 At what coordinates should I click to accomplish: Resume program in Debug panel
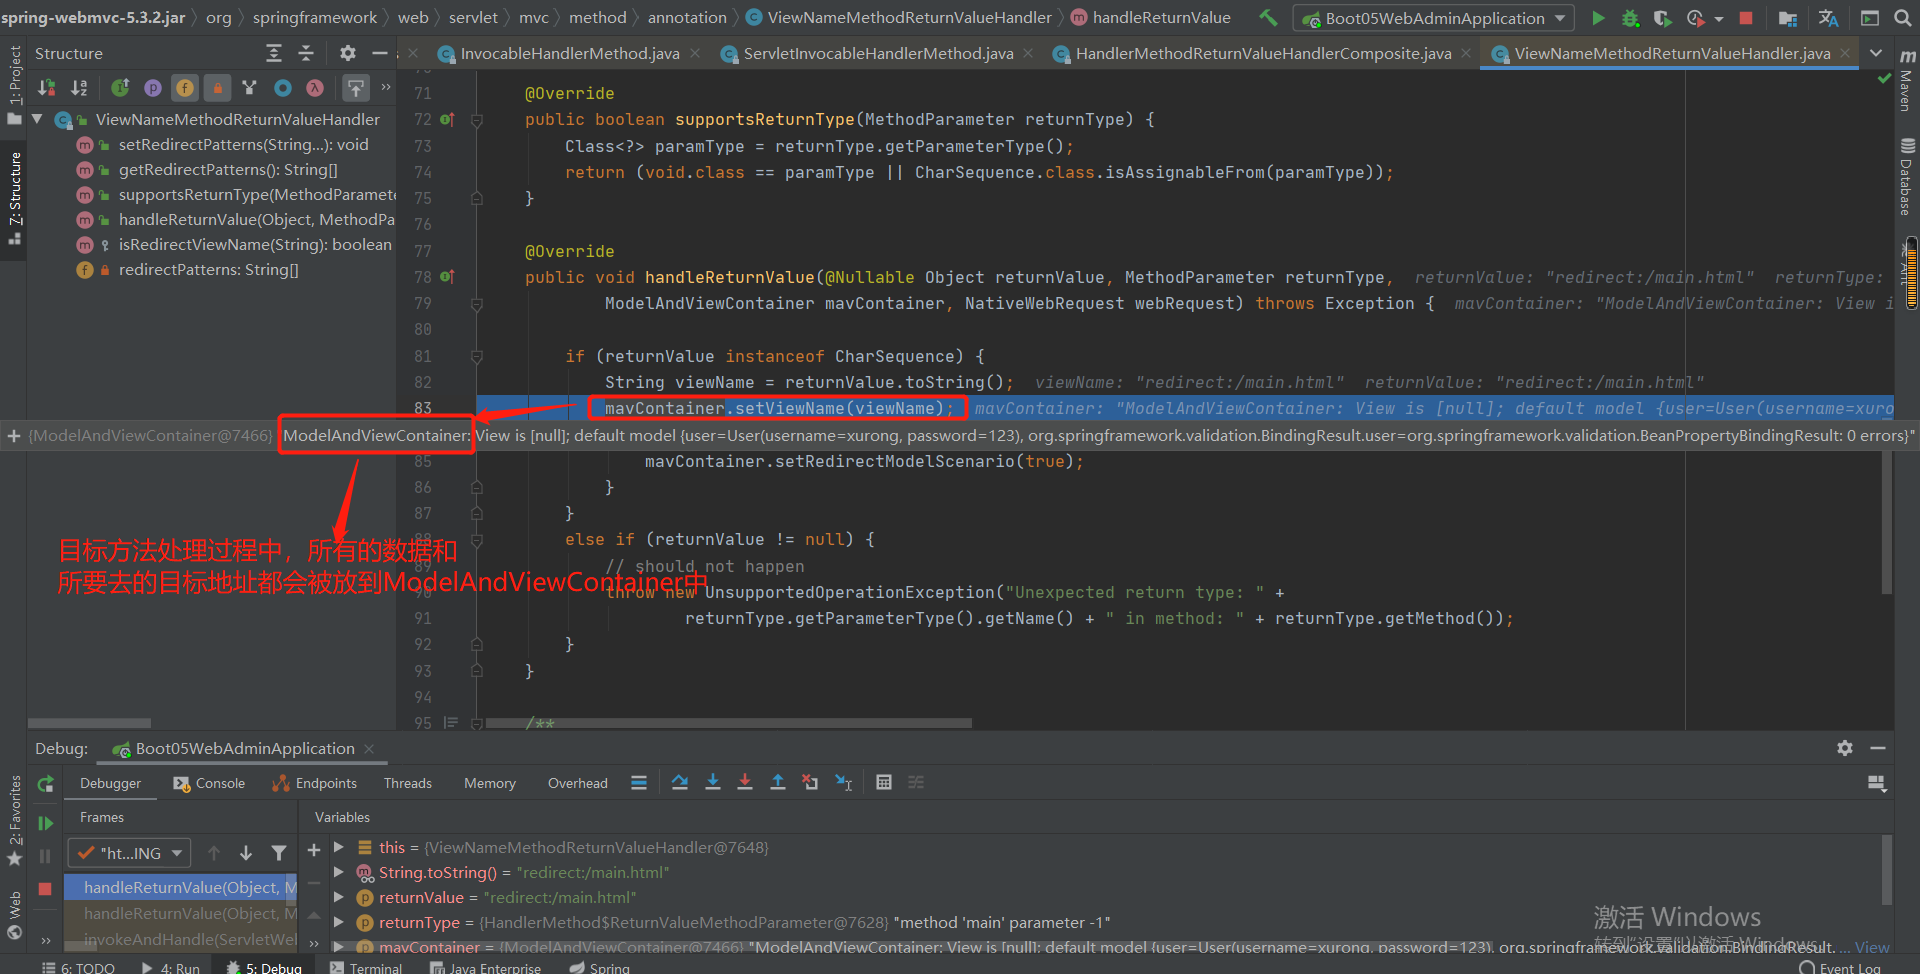[45, 823]
